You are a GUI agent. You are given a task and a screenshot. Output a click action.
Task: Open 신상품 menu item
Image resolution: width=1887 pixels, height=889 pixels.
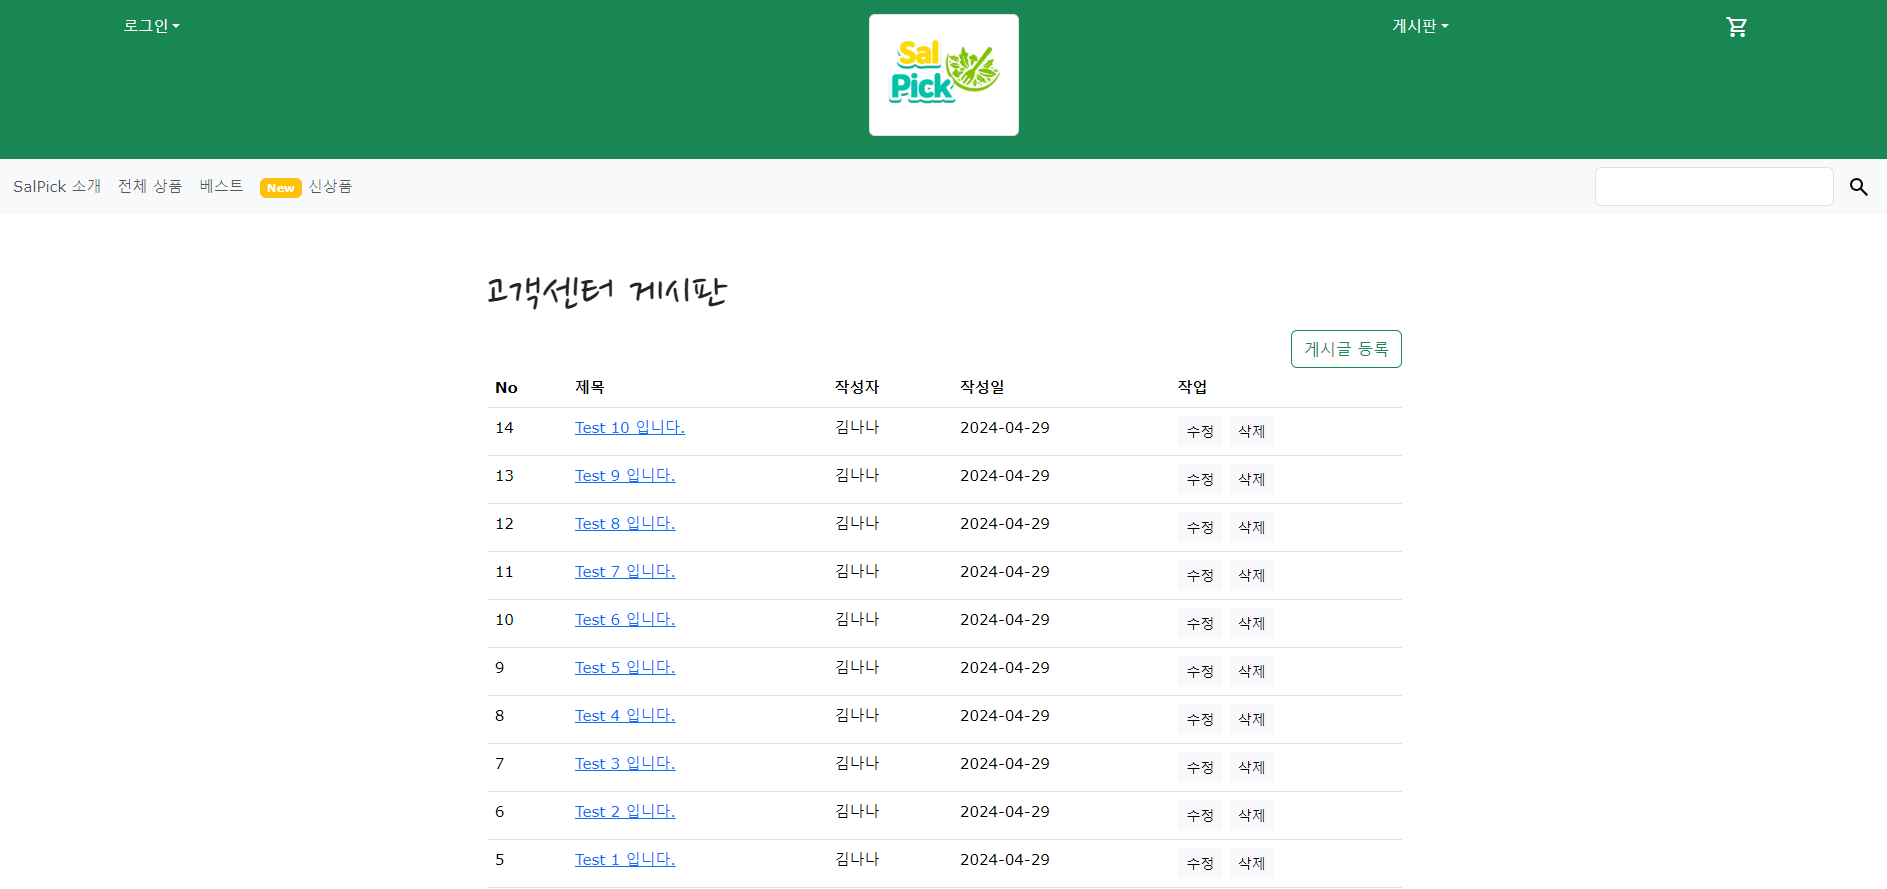330,186
